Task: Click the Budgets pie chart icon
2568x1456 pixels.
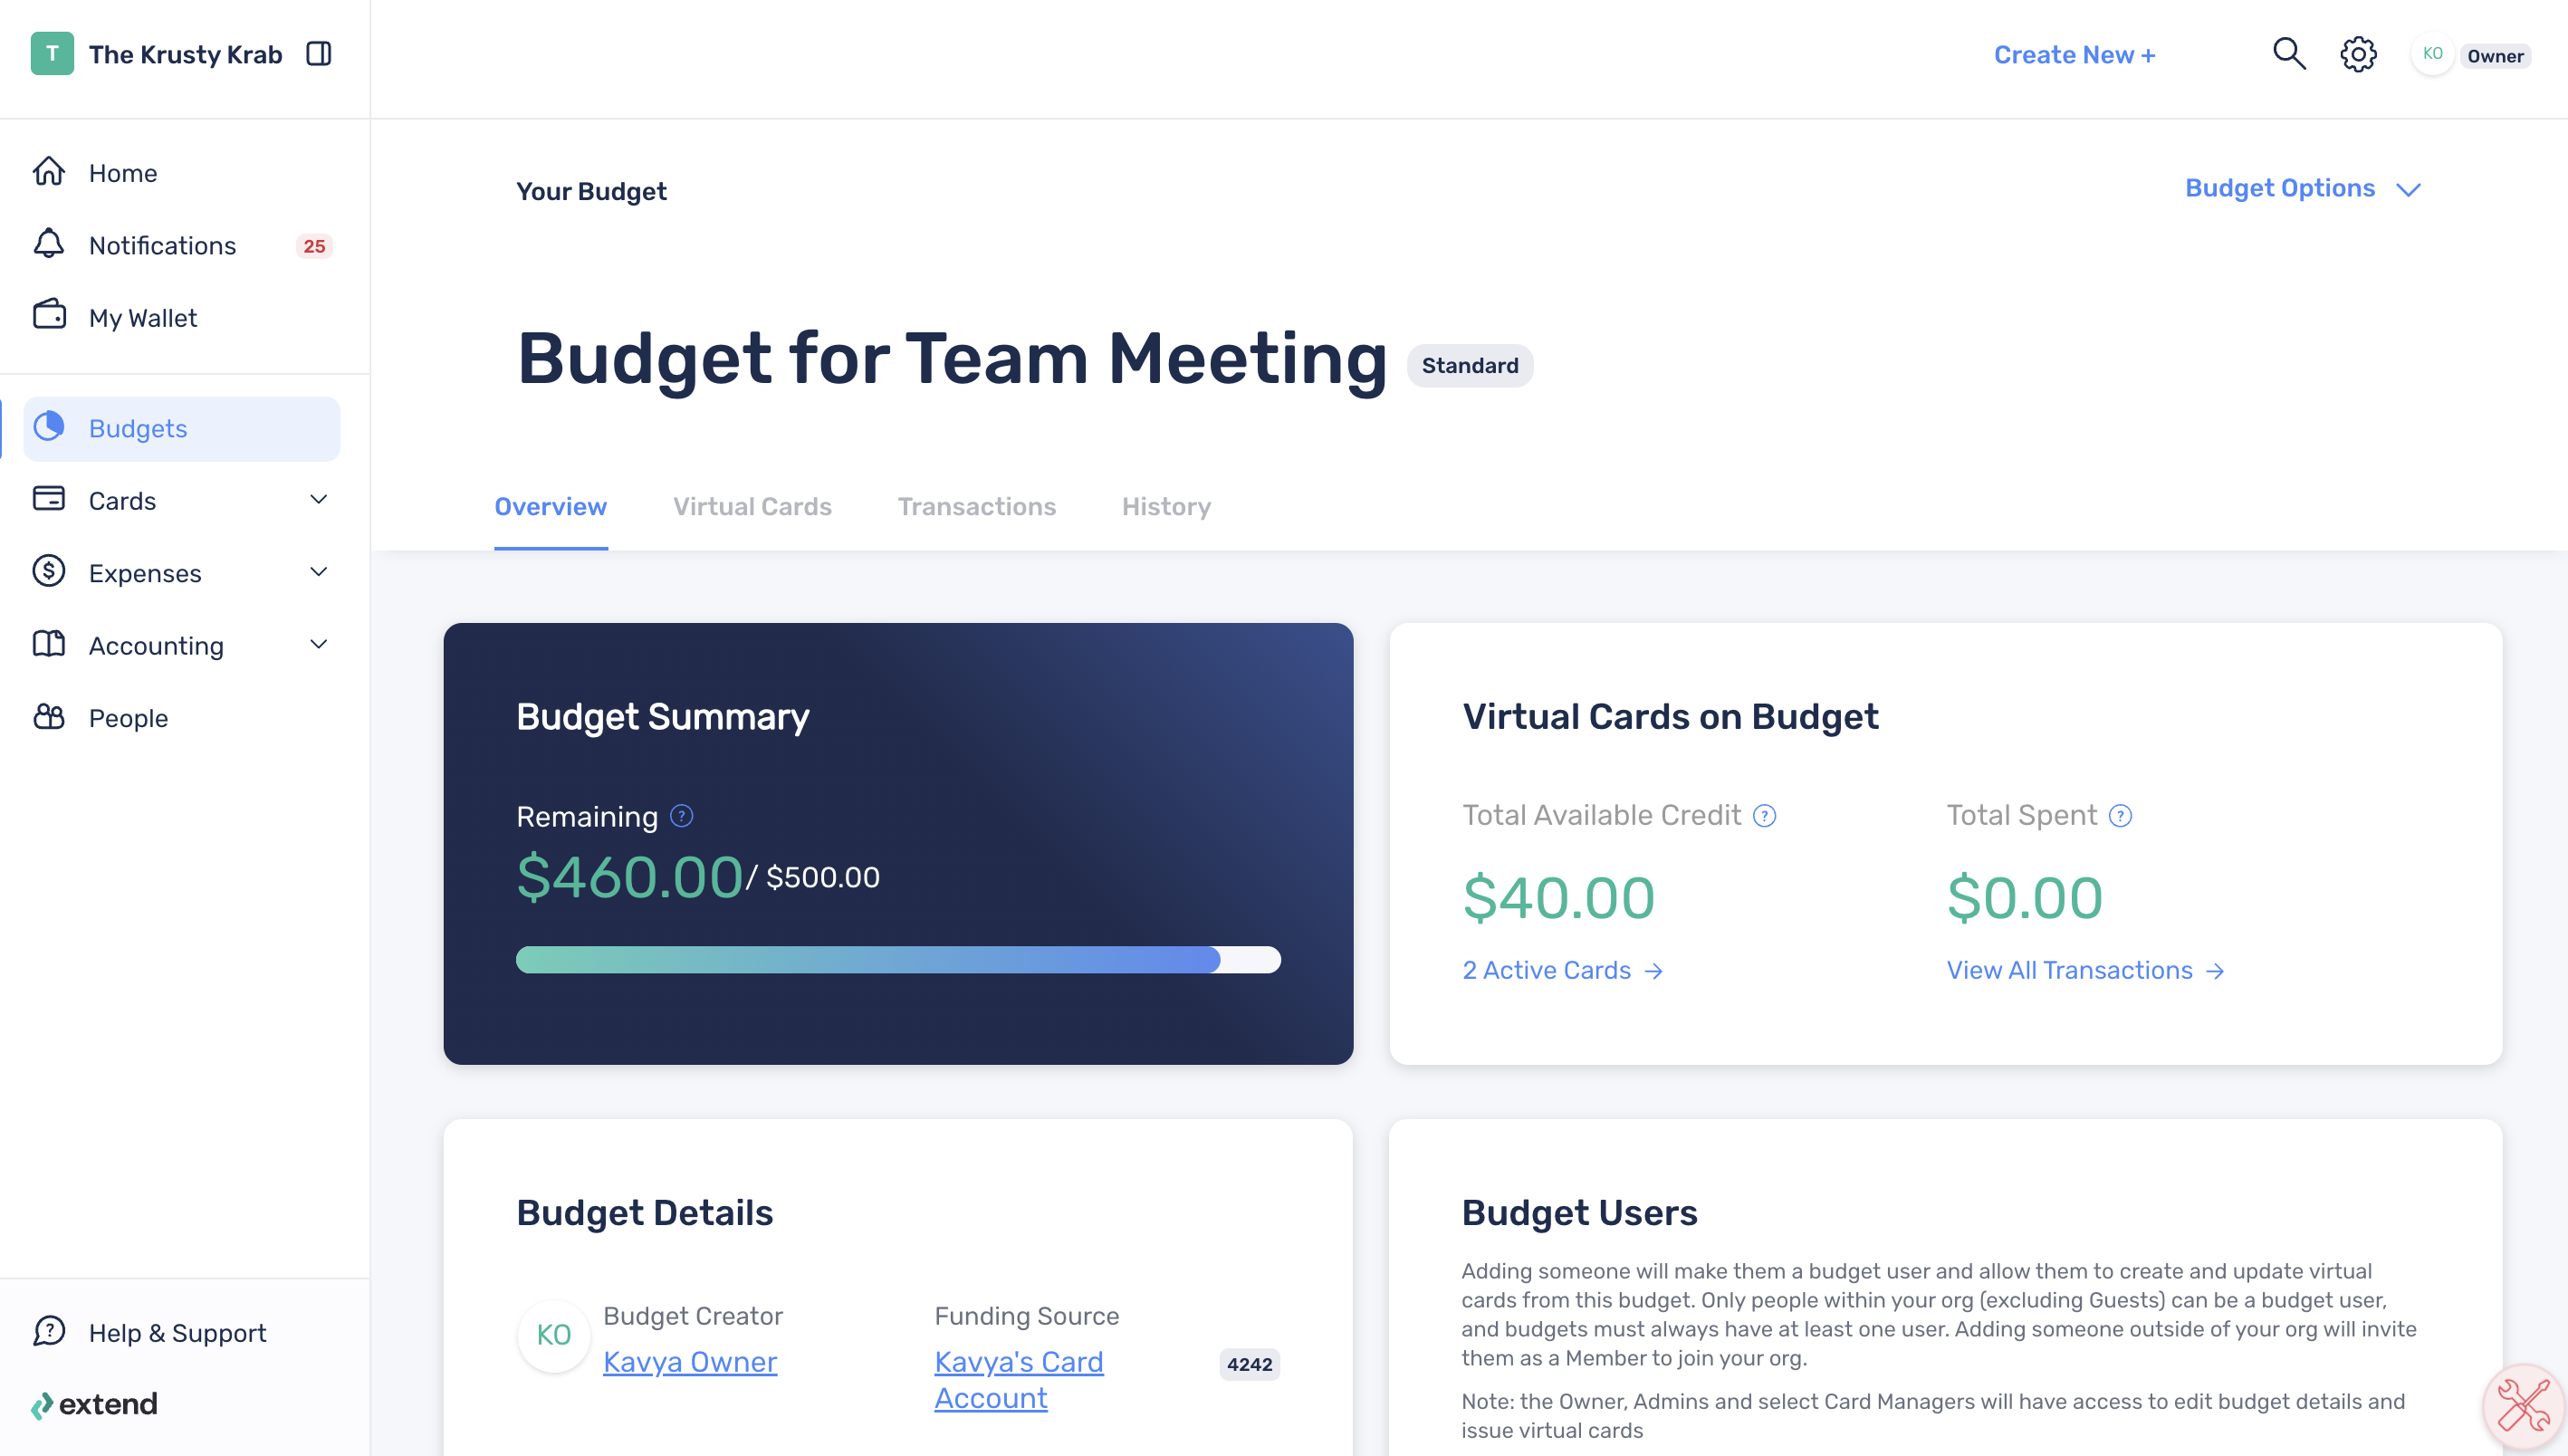Action: click(x=49, y=427)
